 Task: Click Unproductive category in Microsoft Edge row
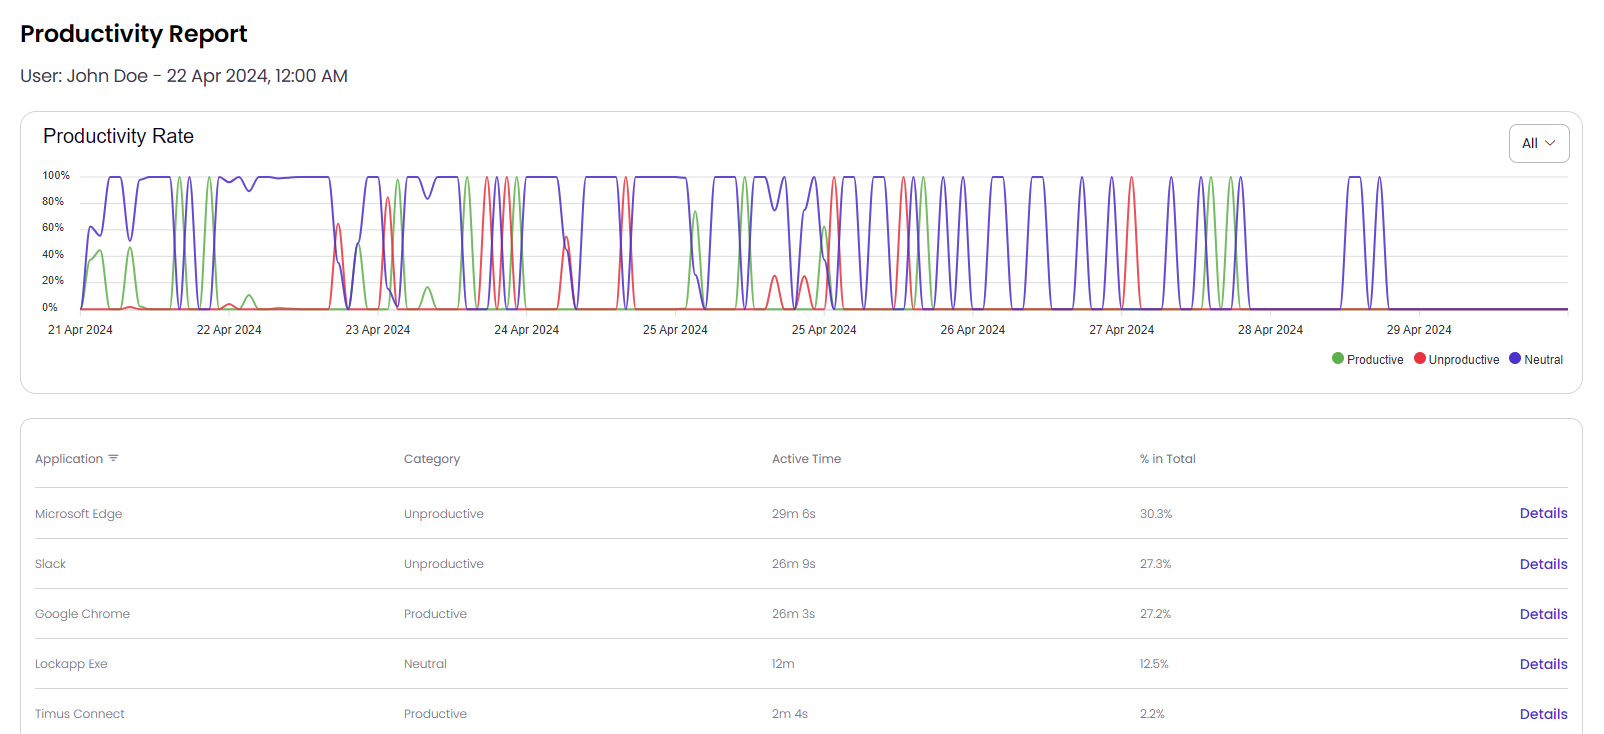coord(443,514)
